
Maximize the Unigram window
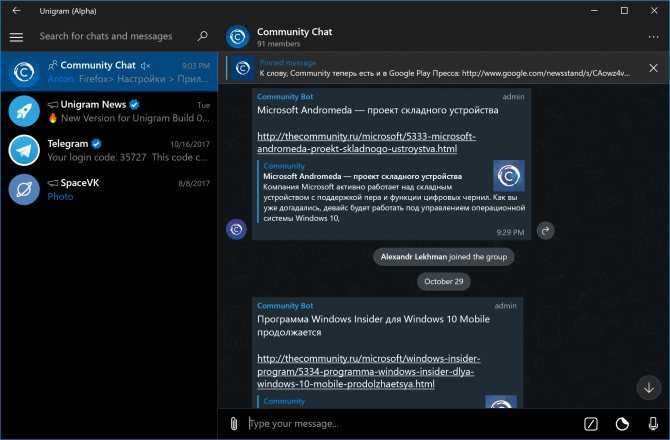[x=624, y=11]
